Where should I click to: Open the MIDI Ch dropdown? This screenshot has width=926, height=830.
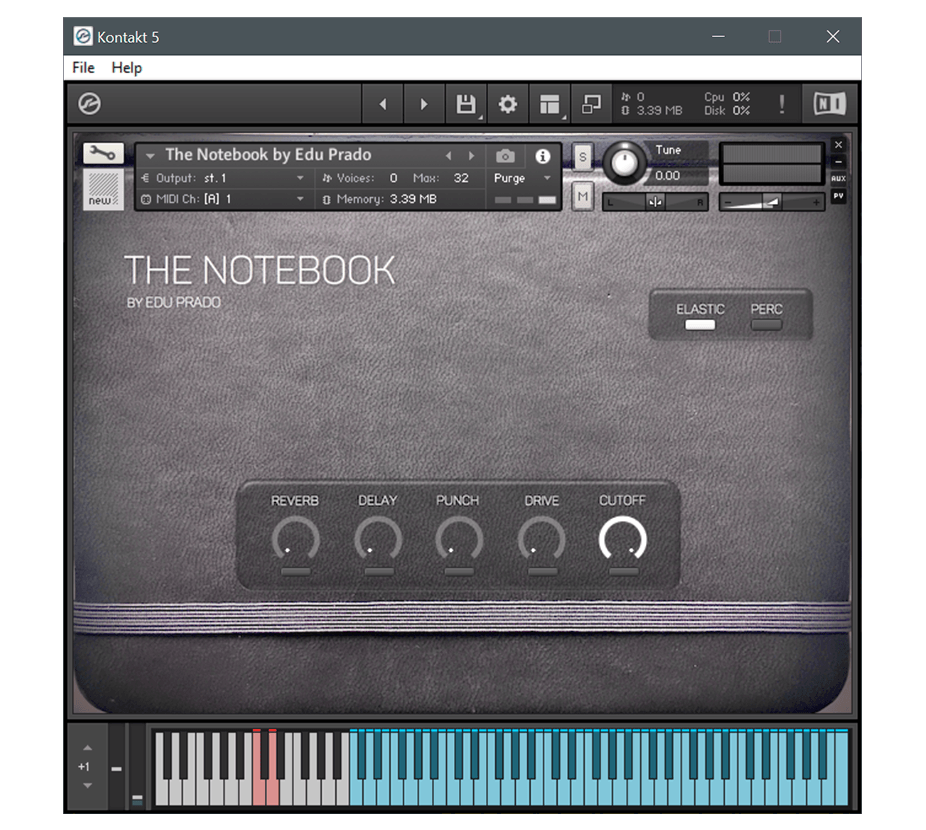pyautogui.click(x=223, y=199)
